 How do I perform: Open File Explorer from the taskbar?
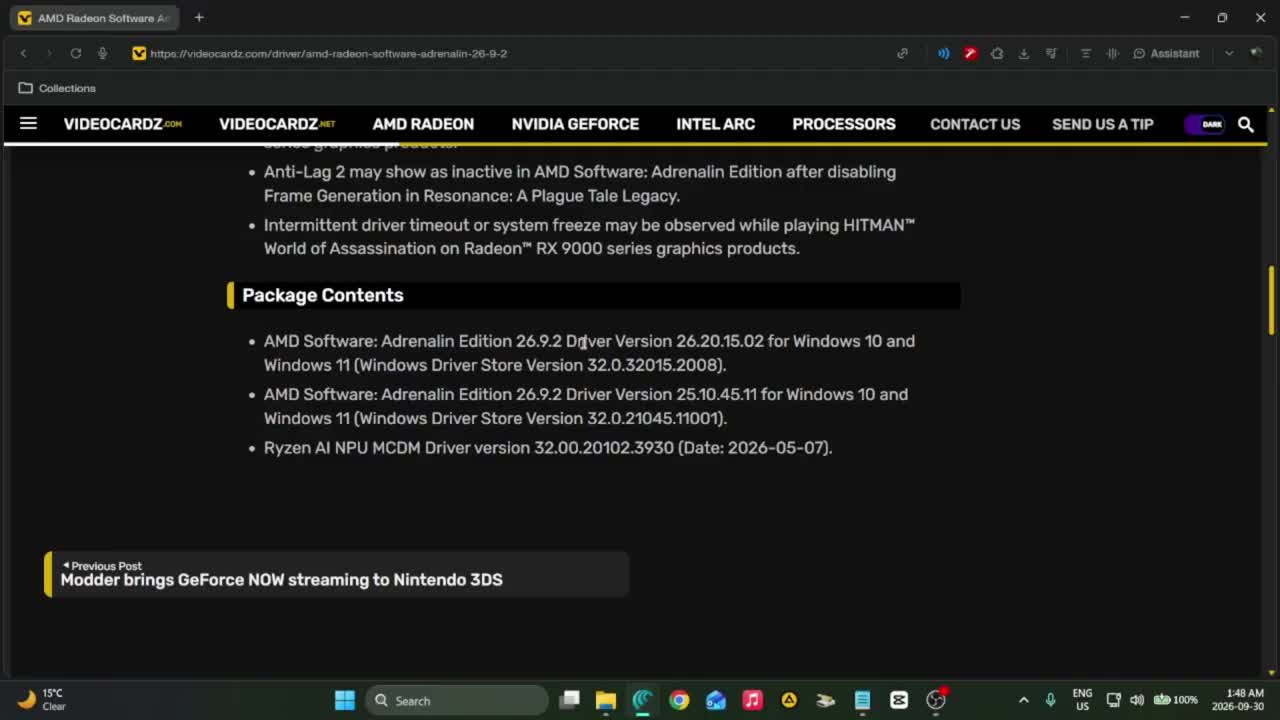(x=606, y=700)
